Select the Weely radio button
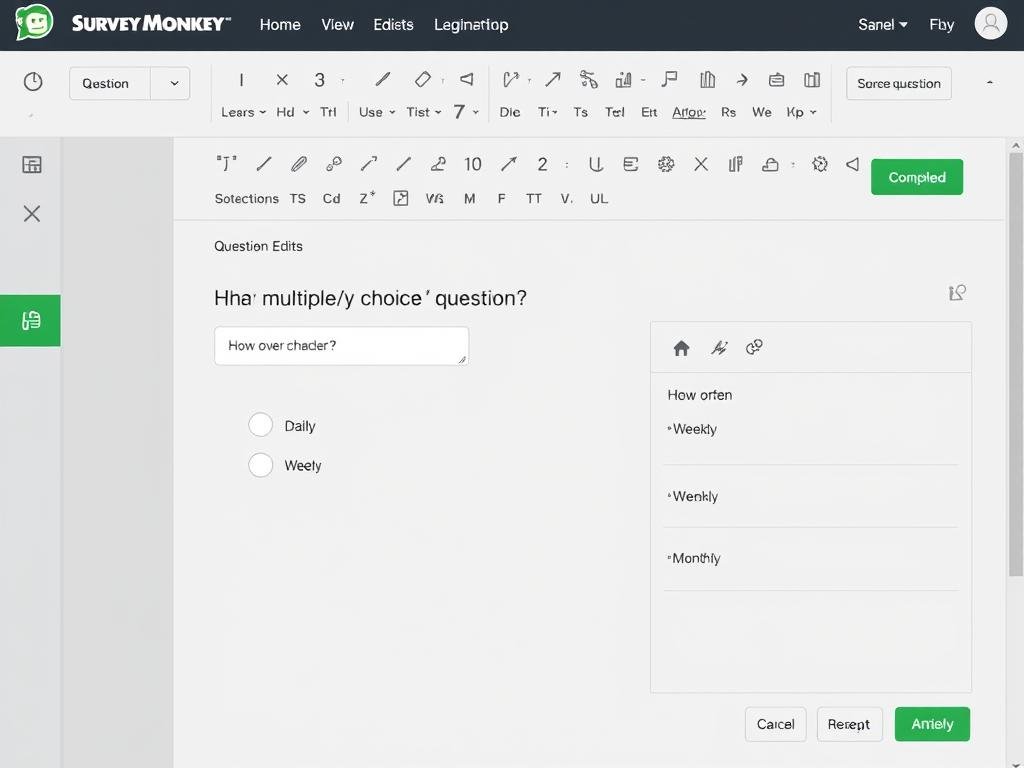 pyautogui.click(x=260, y=464)
